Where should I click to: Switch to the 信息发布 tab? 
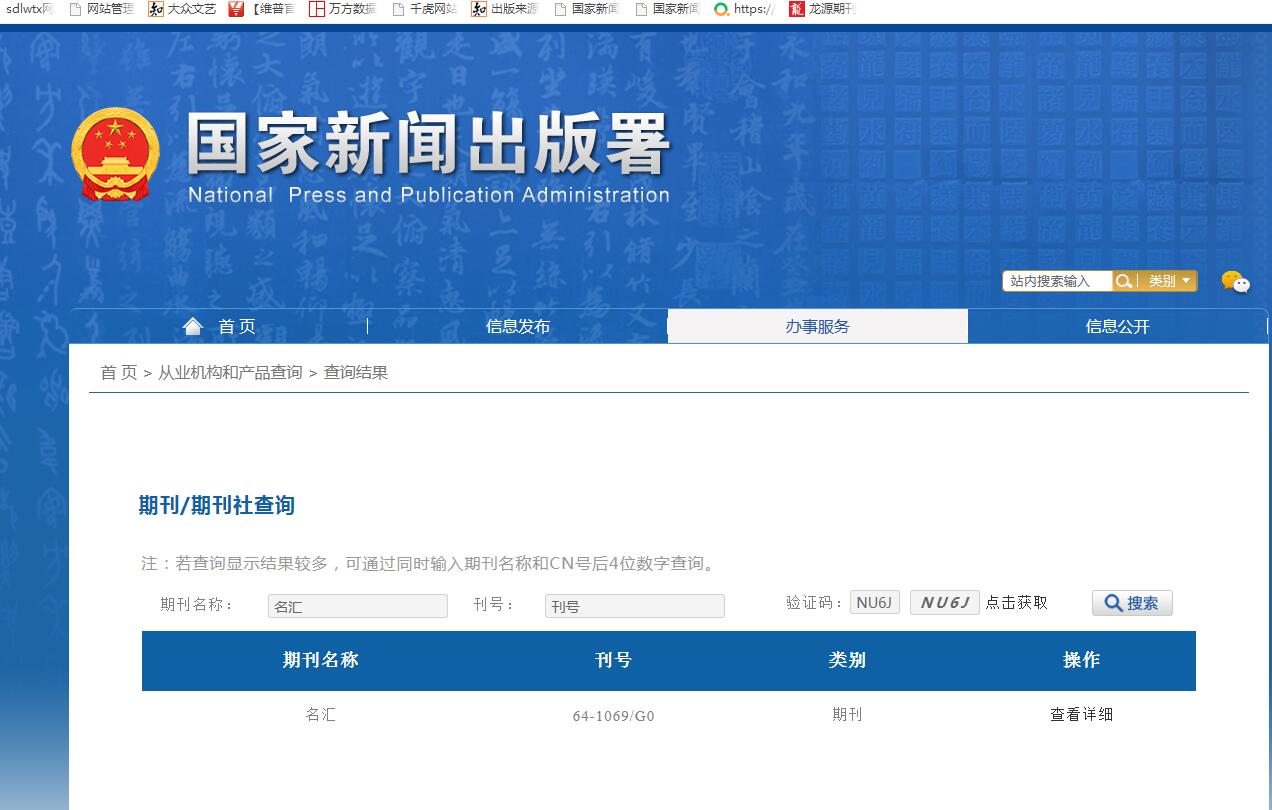(517, 325)
